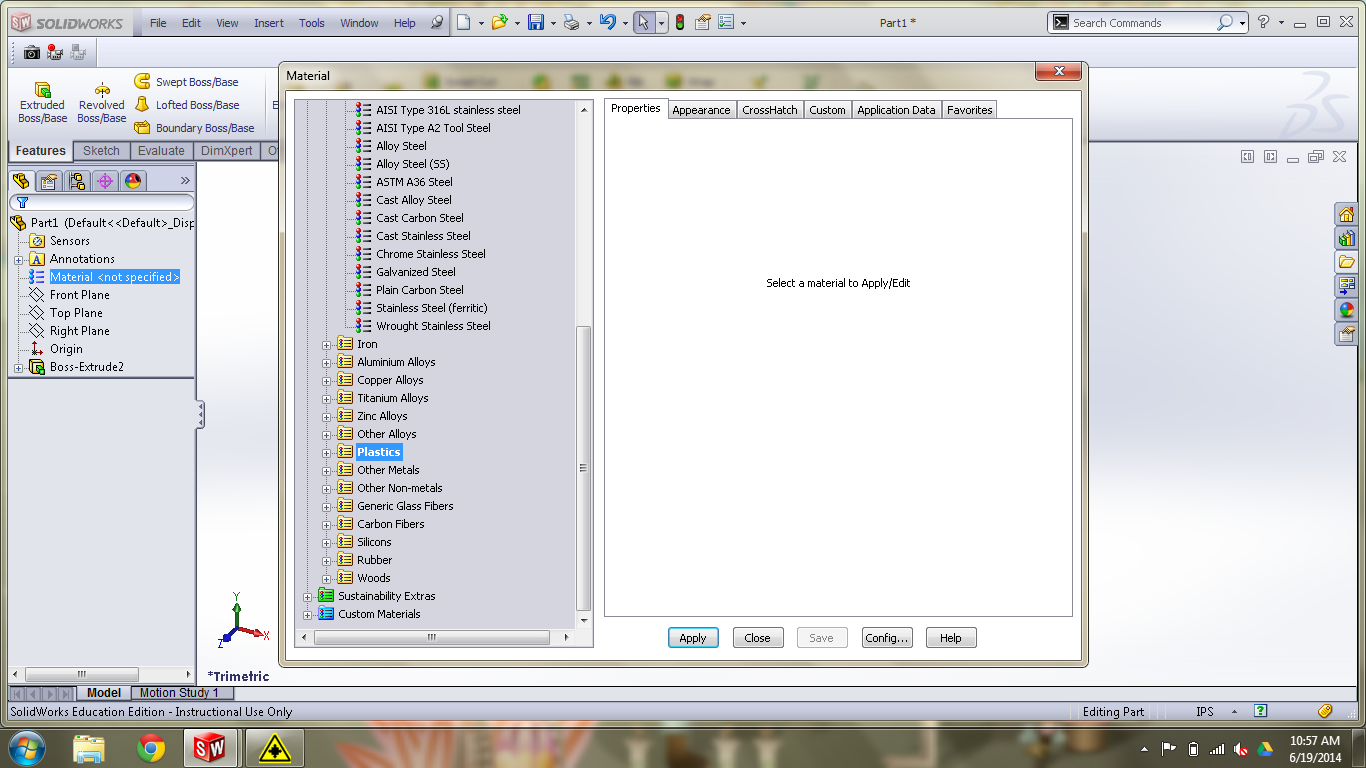Image resolution: width=1366 pixels, height=768 pixels.
Task: Click the Save icon in the toolbar
Action: 538,22
